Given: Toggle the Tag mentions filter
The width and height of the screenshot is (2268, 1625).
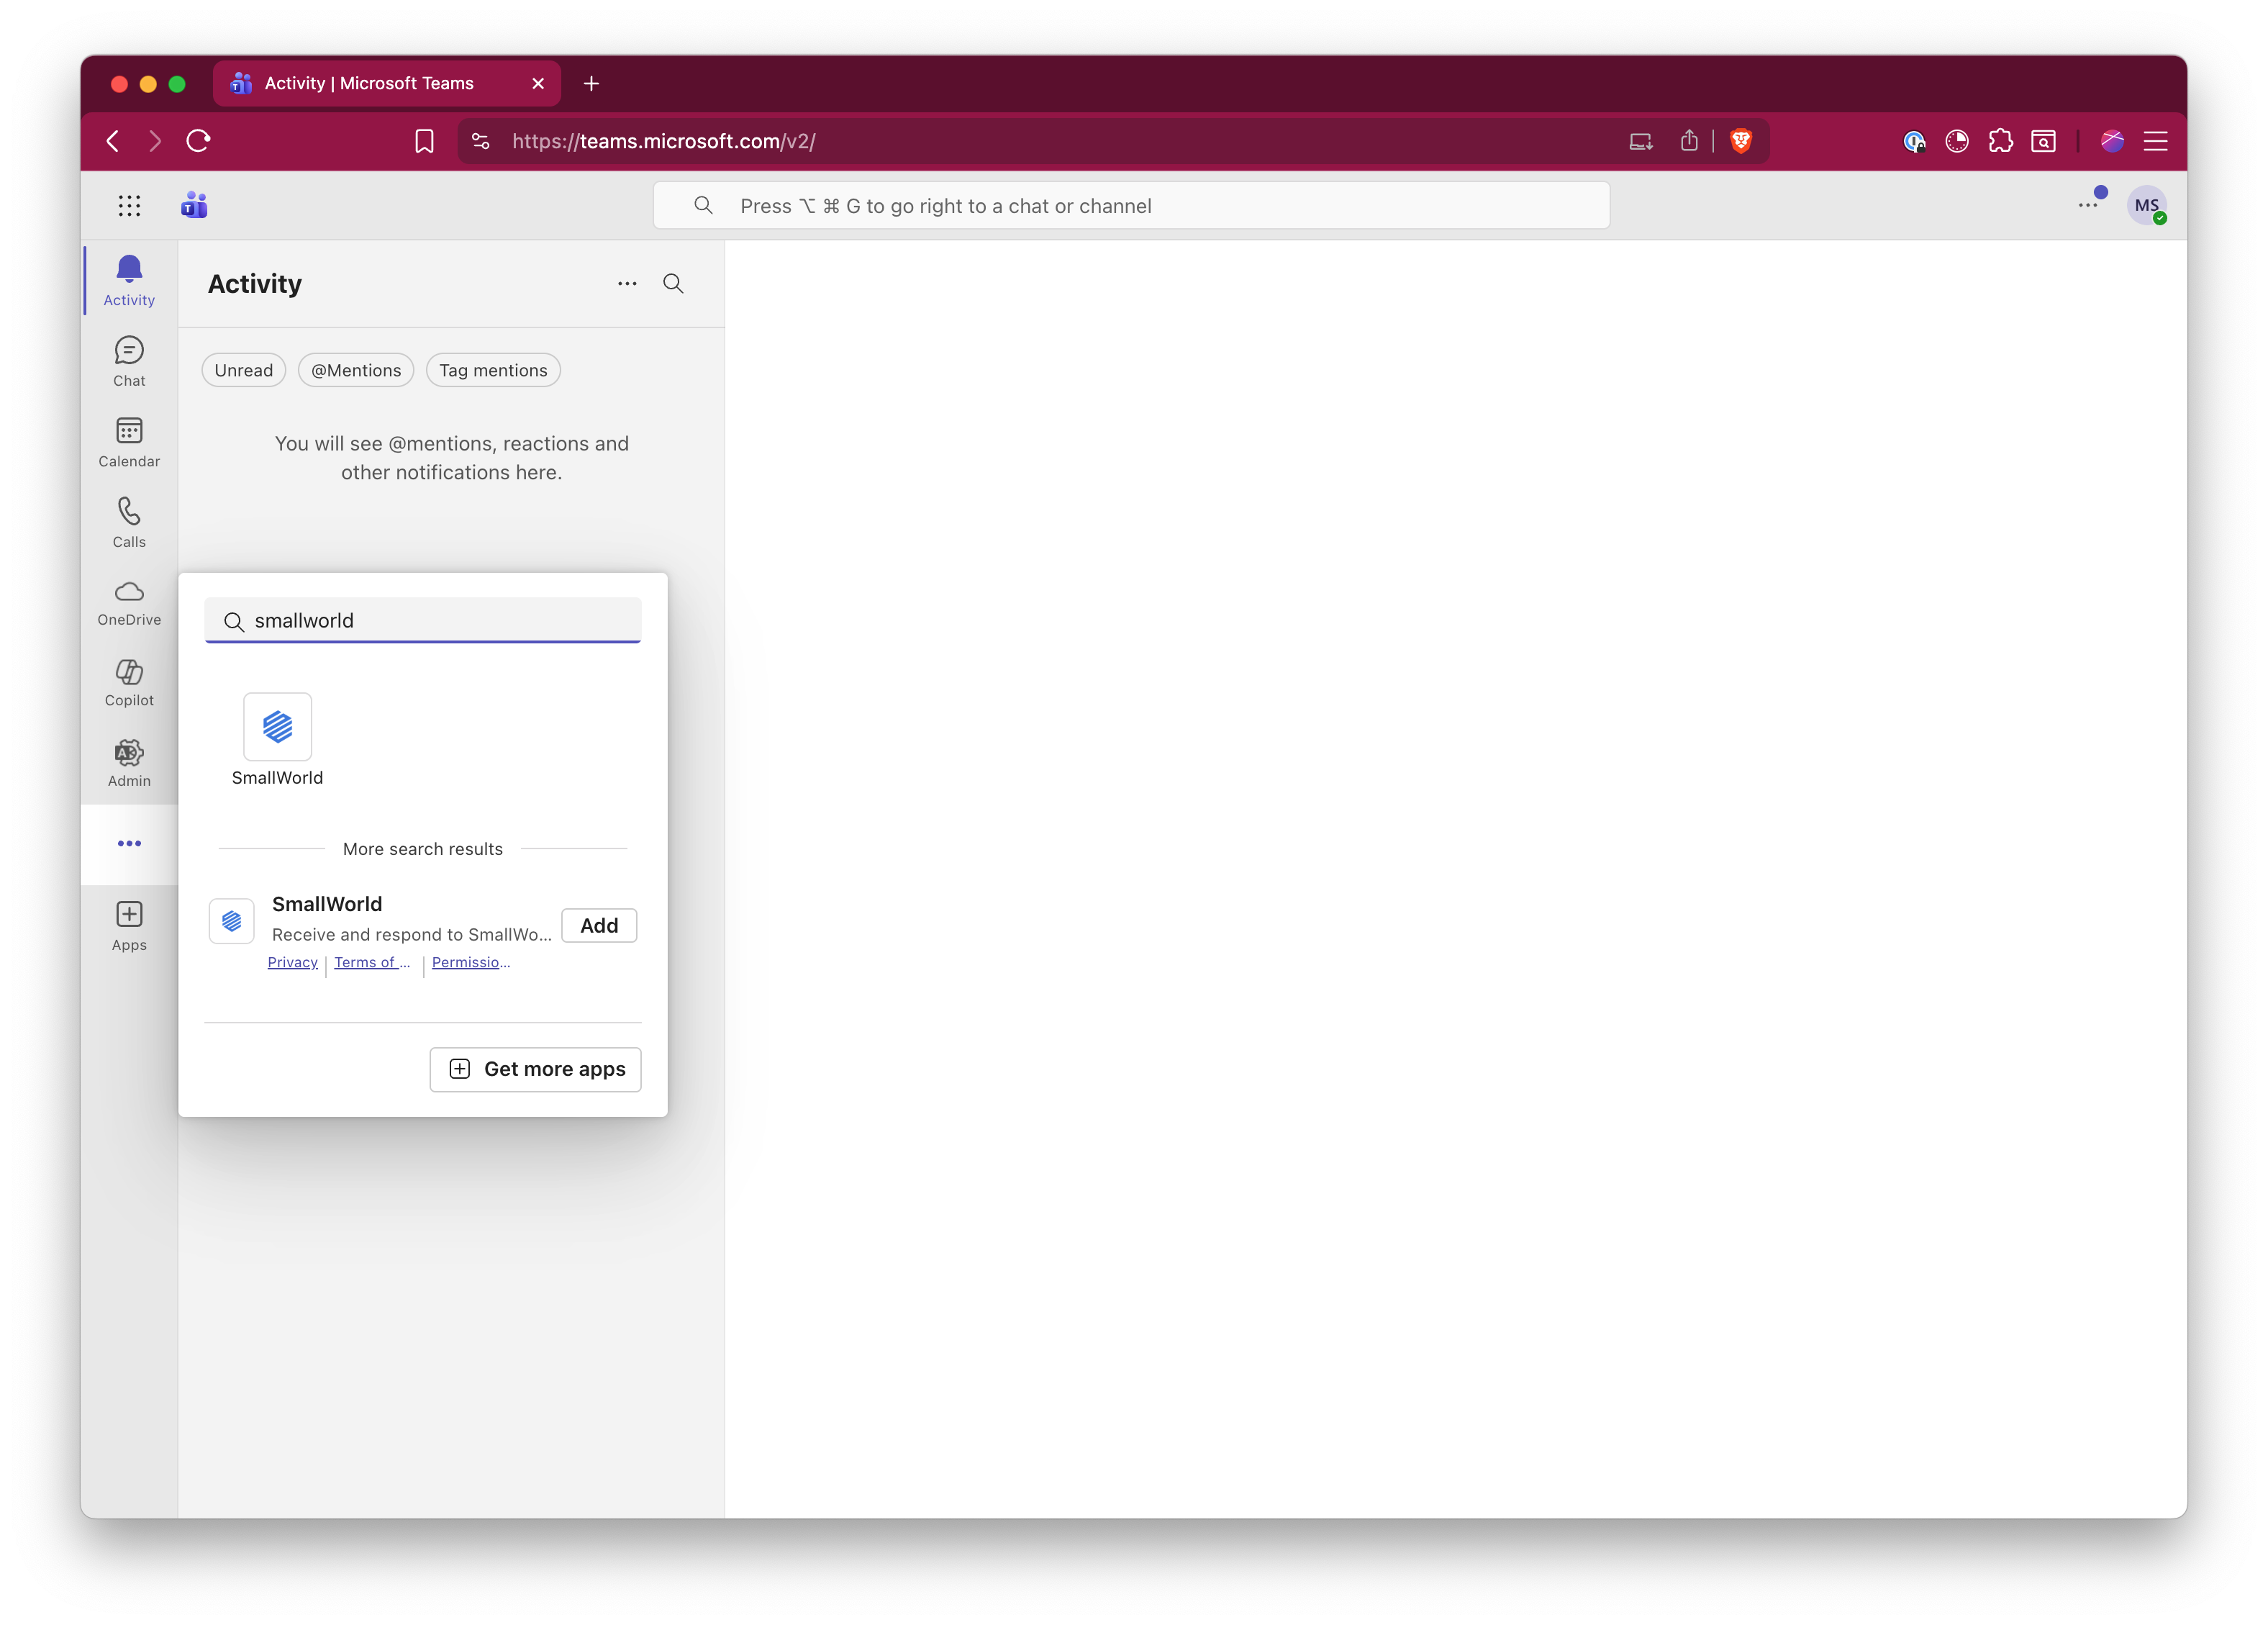Looking at the screenshot, I should tap(493, 370).
